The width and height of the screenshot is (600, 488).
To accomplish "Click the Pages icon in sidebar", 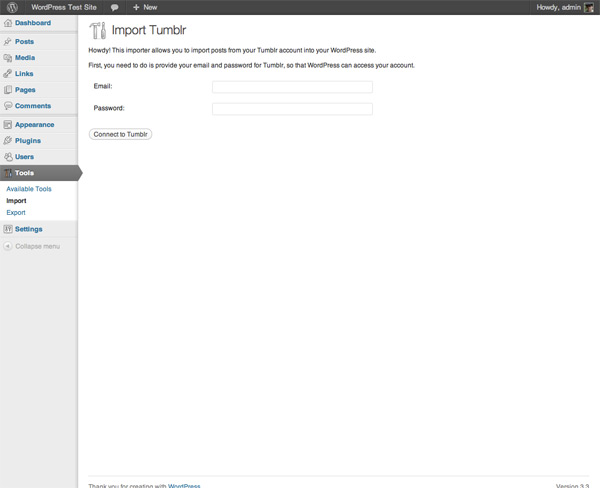I will pos(8,90).
